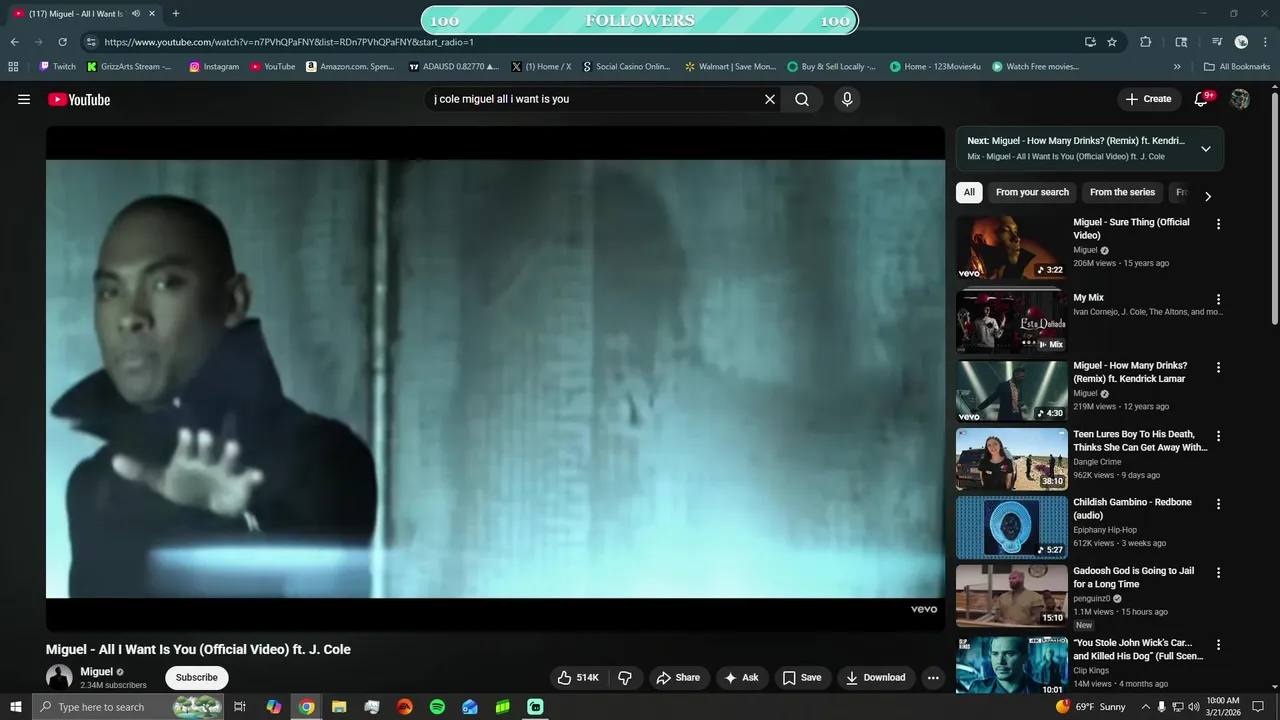Open the Create menu
Screen dimensions: 1280x720
pyautogui.click(x=1148, y=99)
